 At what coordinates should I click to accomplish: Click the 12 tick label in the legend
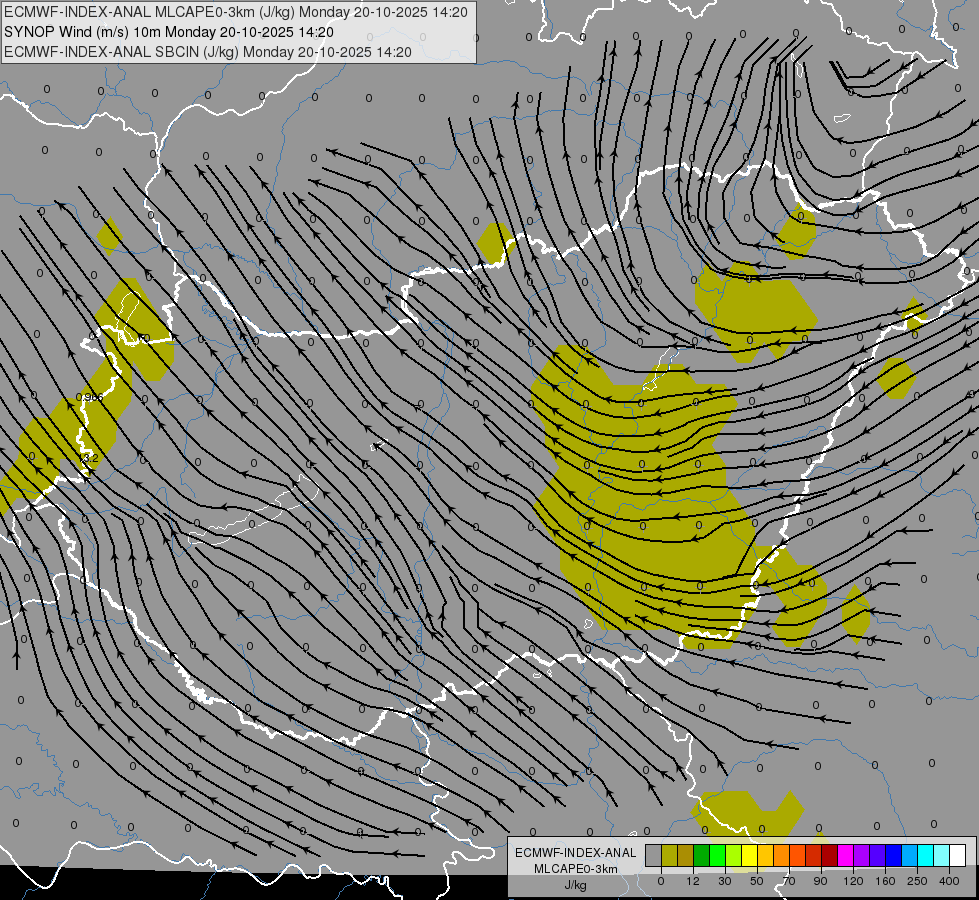click(693, 881)
